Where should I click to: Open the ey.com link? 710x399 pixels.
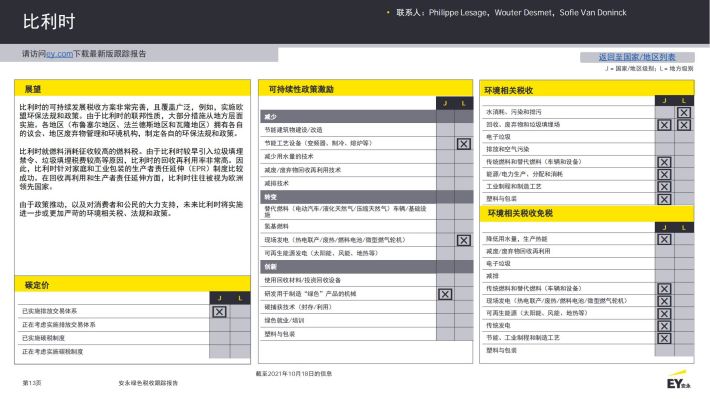[x=59, y=54]
